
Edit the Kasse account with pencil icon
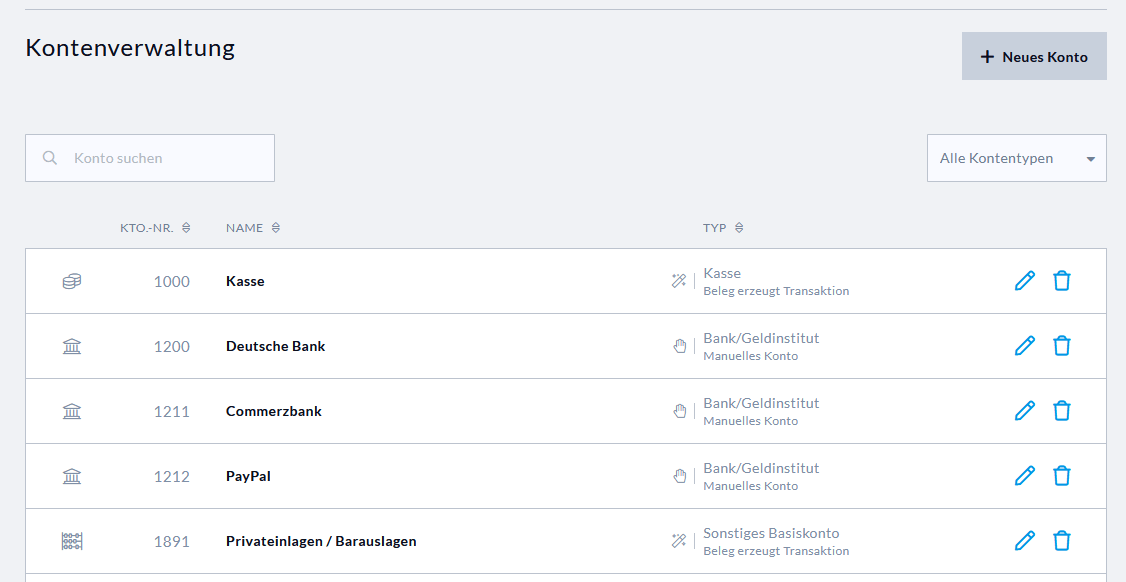click(1025, 280)
